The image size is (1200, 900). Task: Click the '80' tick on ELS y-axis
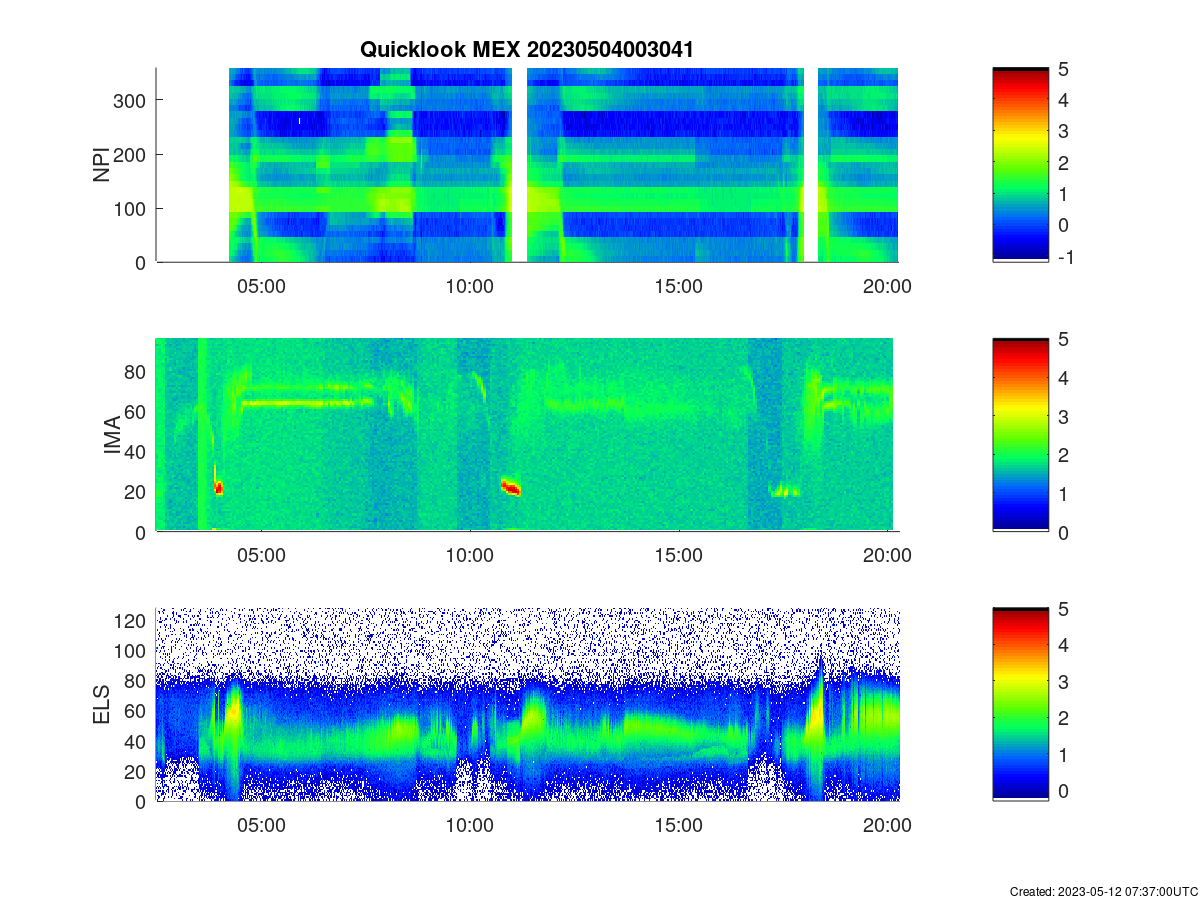pos(136,681)
